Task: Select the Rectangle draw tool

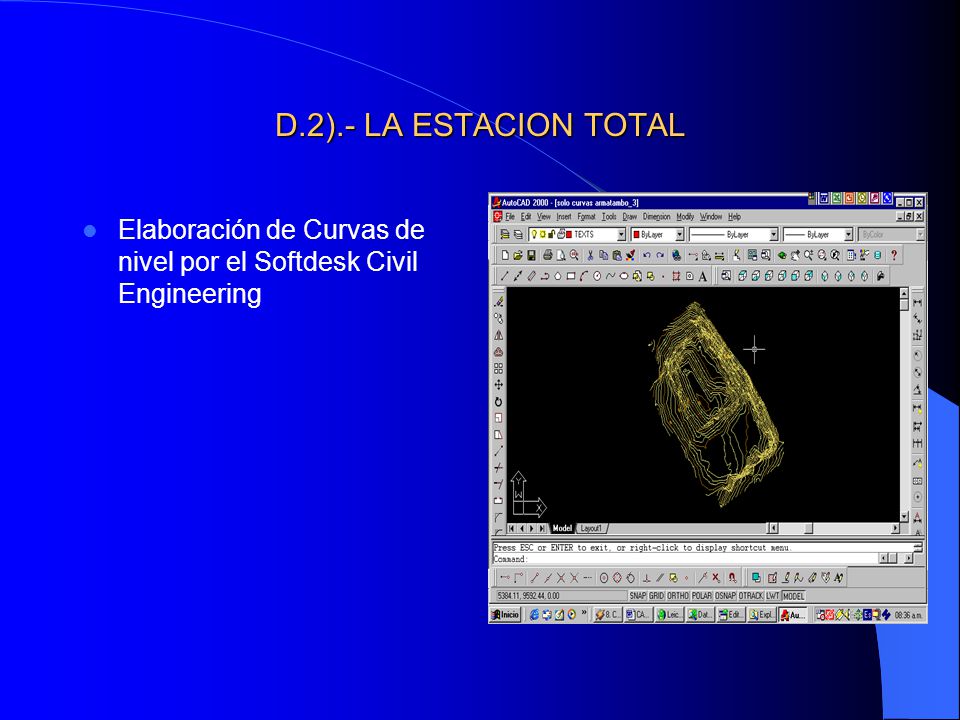Action: pos(571,276)
